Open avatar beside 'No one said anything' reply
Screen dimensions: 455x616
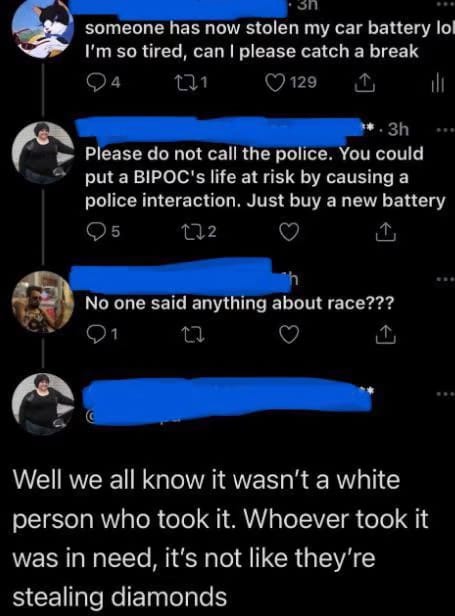coord(43,301)
